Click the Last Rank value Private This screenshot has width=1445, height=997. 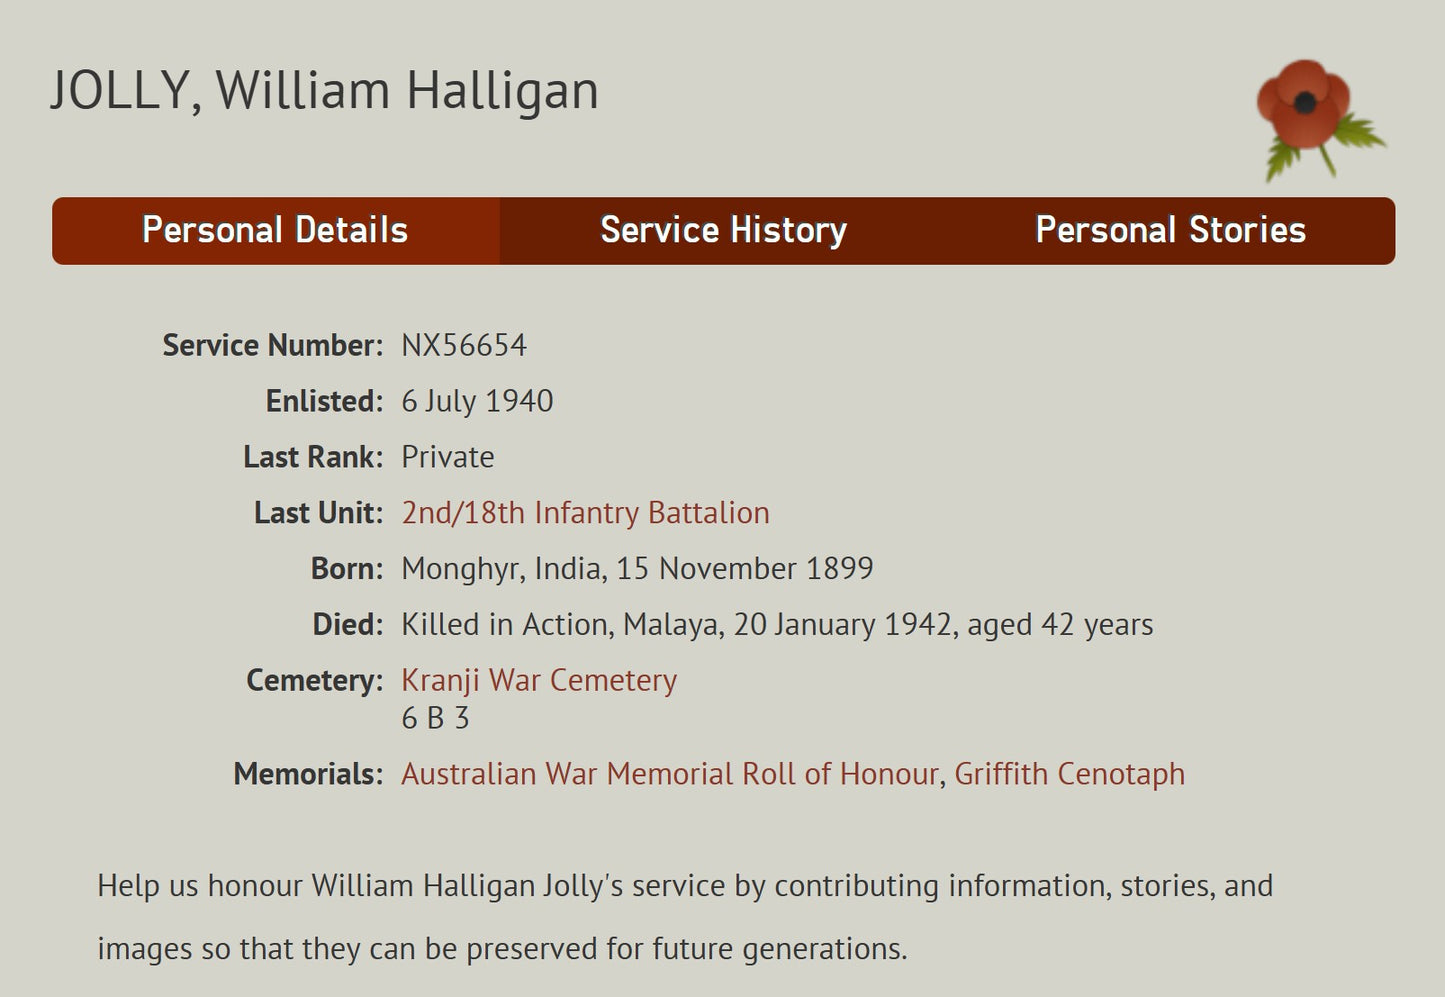pos(447,457)
